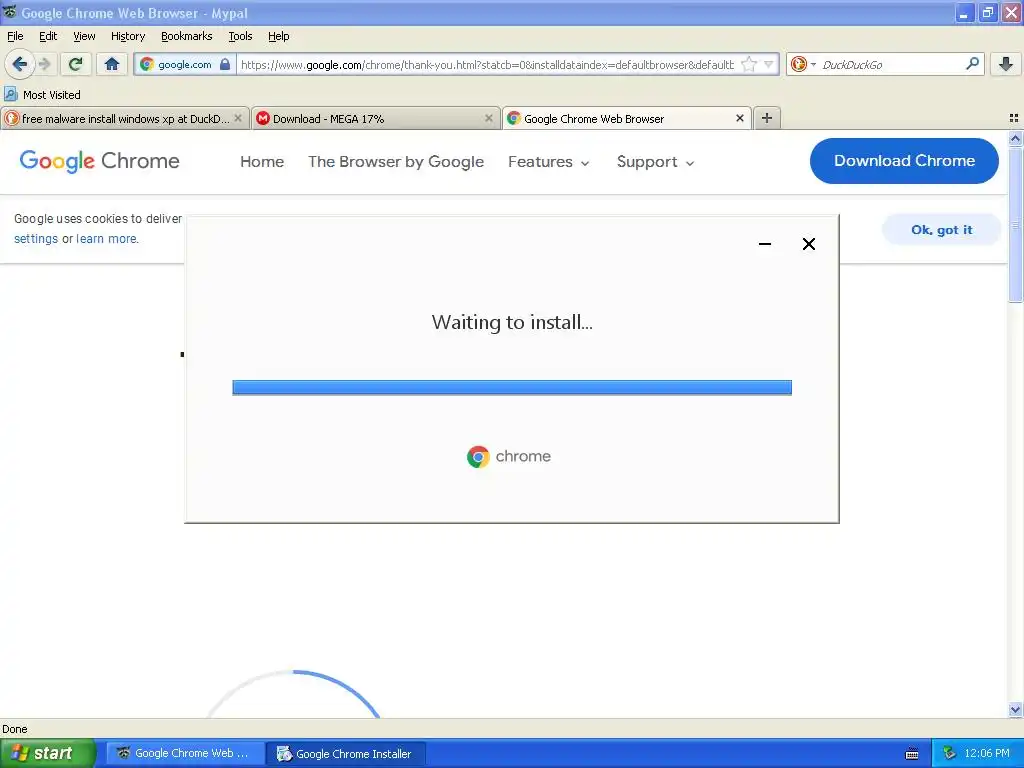
Task: Click the keyboard tray icon
Action: [x=912, y=754]
